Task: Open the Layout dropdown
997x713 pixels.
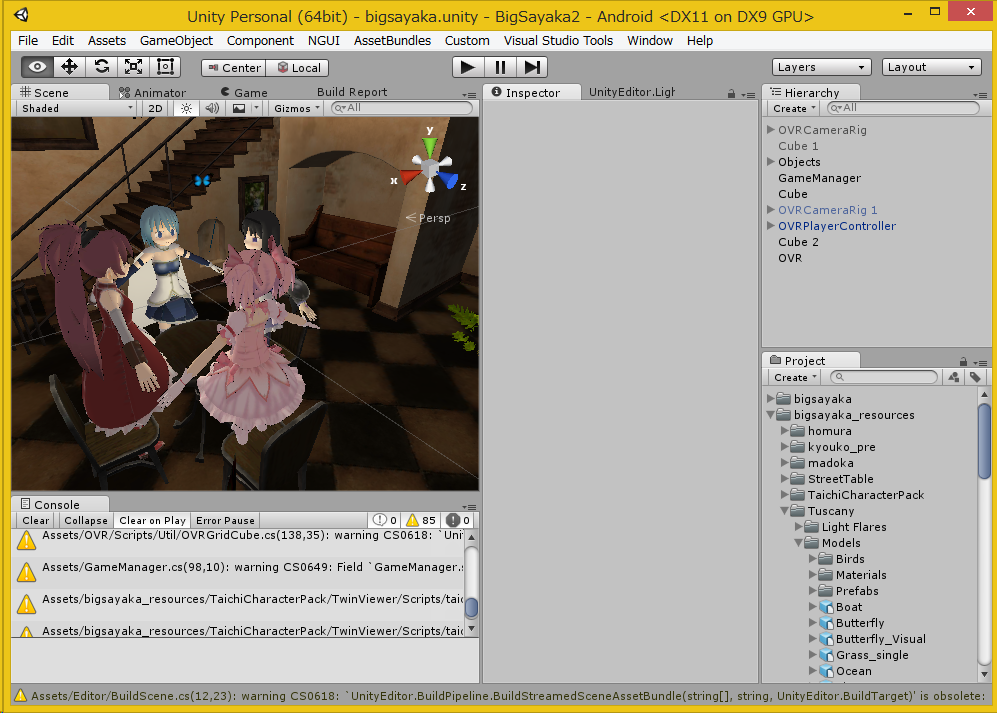Action: point(931,67)
